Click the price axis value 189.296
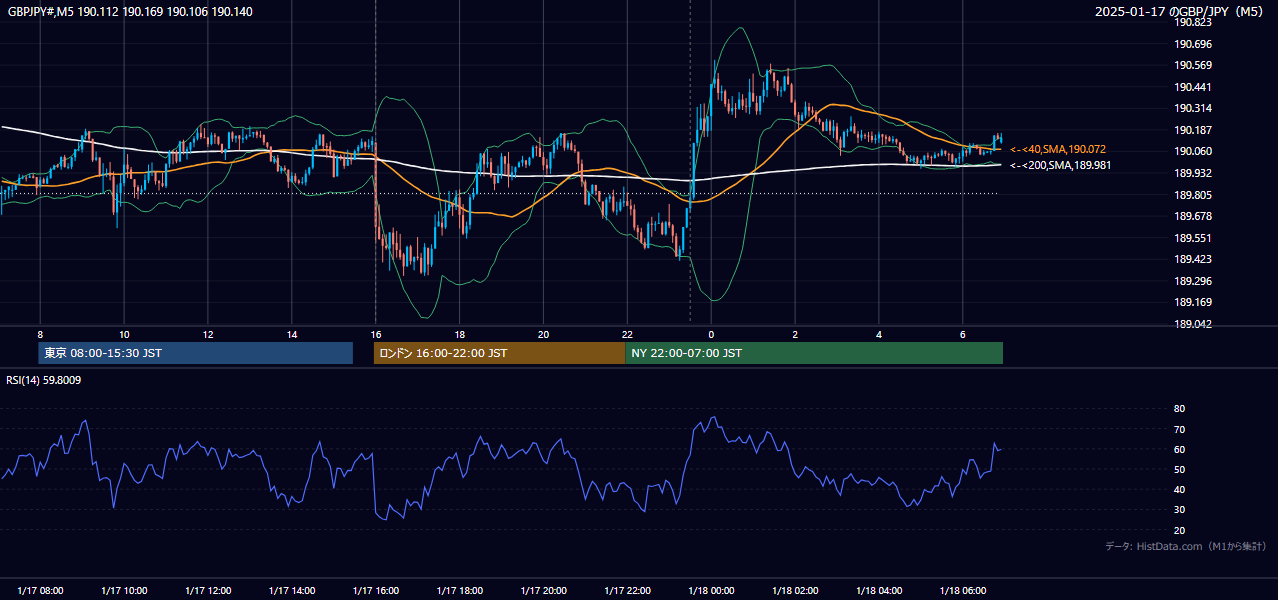 tap(1194, 281)
